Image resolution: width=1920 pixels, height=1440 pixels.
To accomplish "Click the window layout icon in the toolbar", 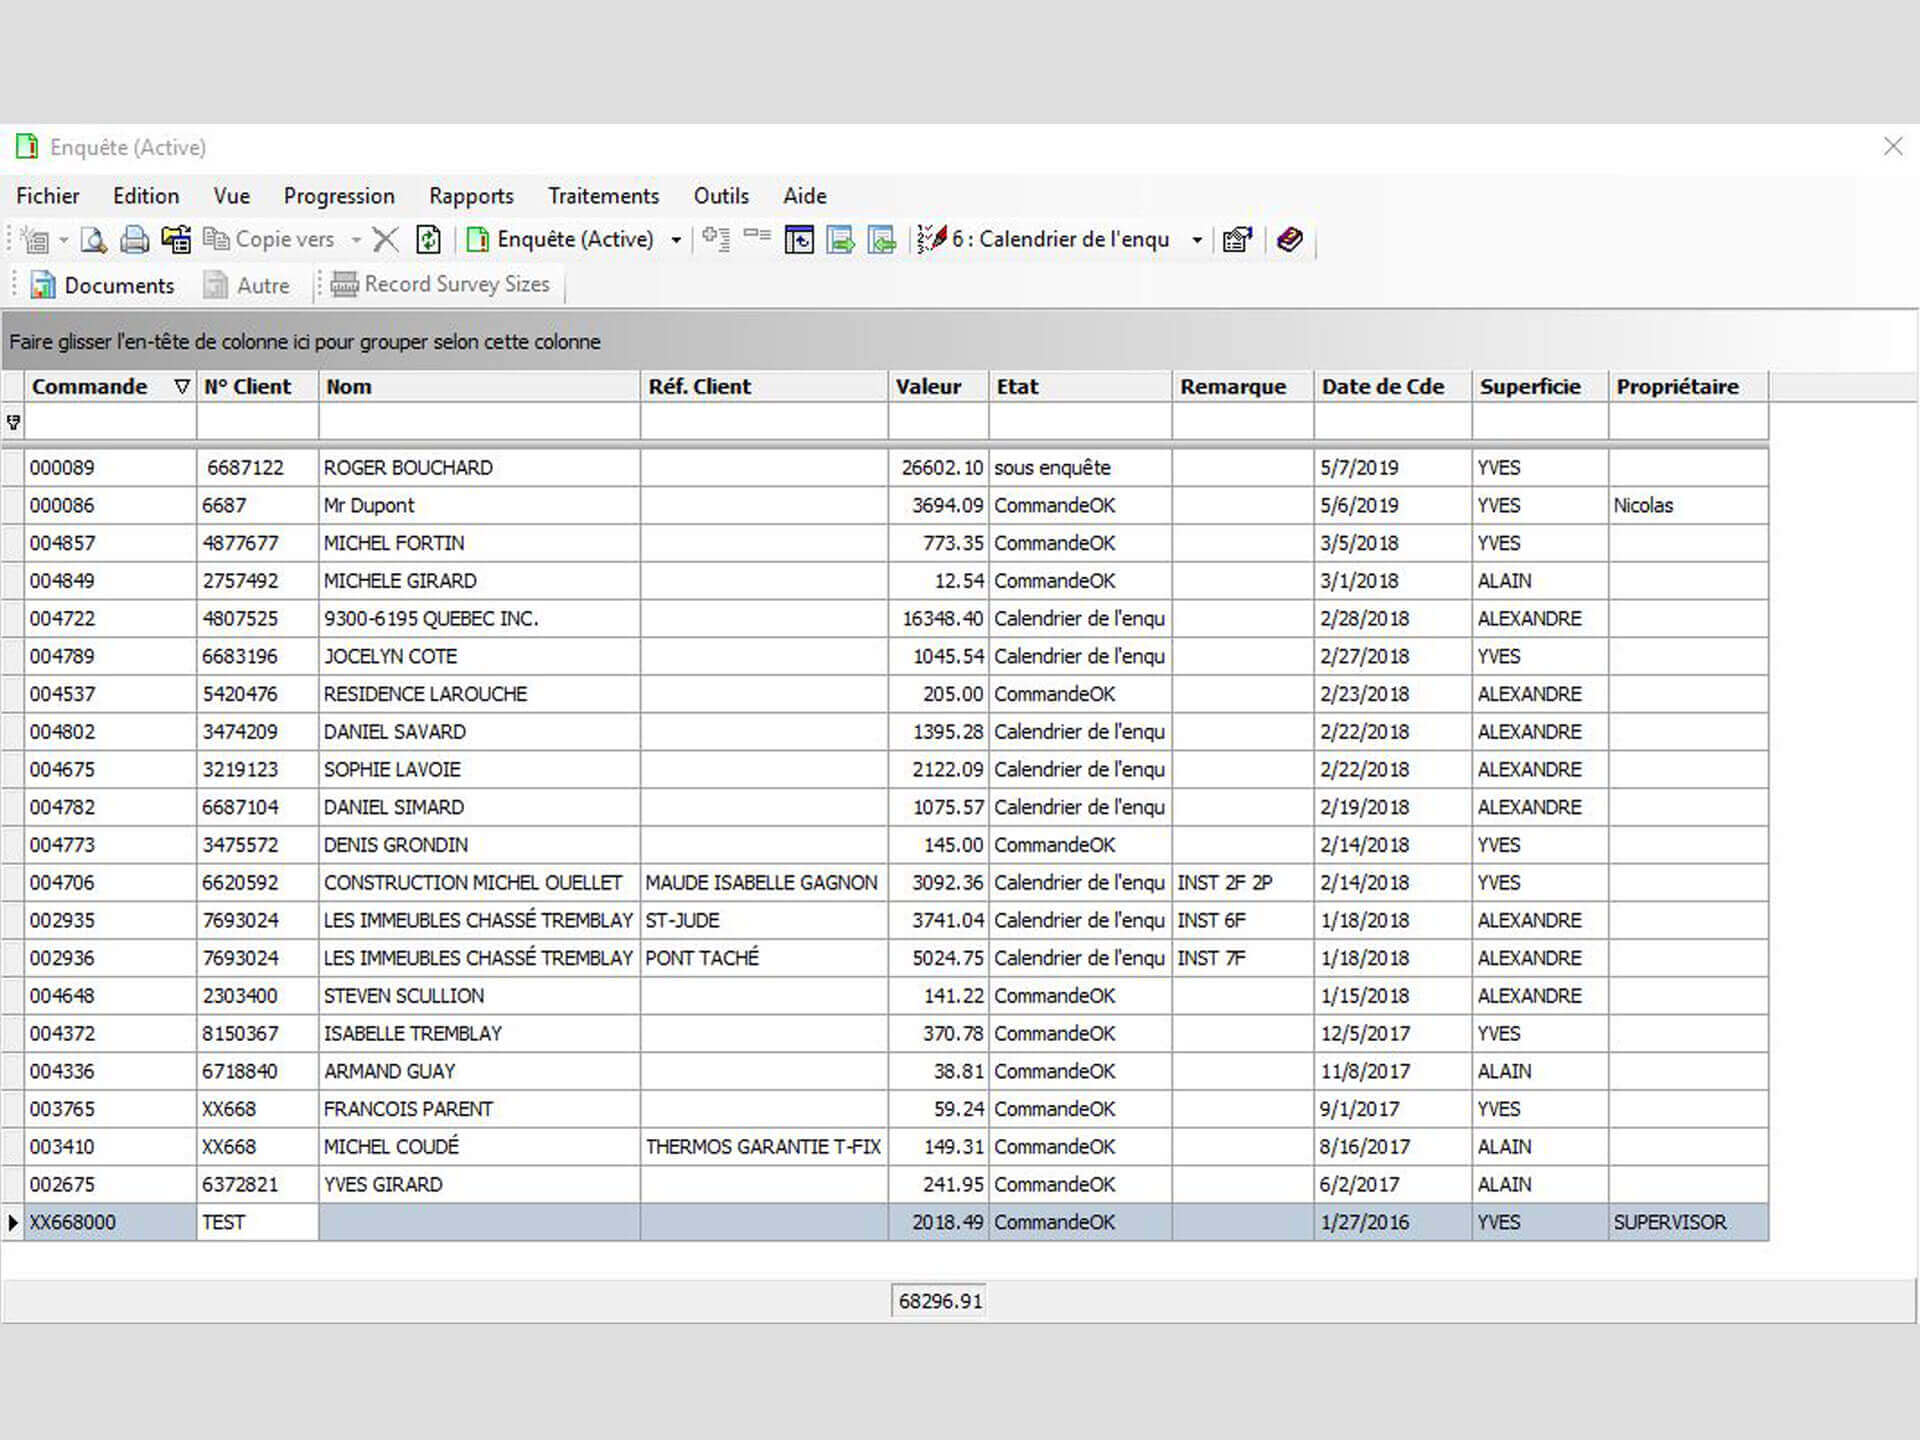I will [799, 240].
